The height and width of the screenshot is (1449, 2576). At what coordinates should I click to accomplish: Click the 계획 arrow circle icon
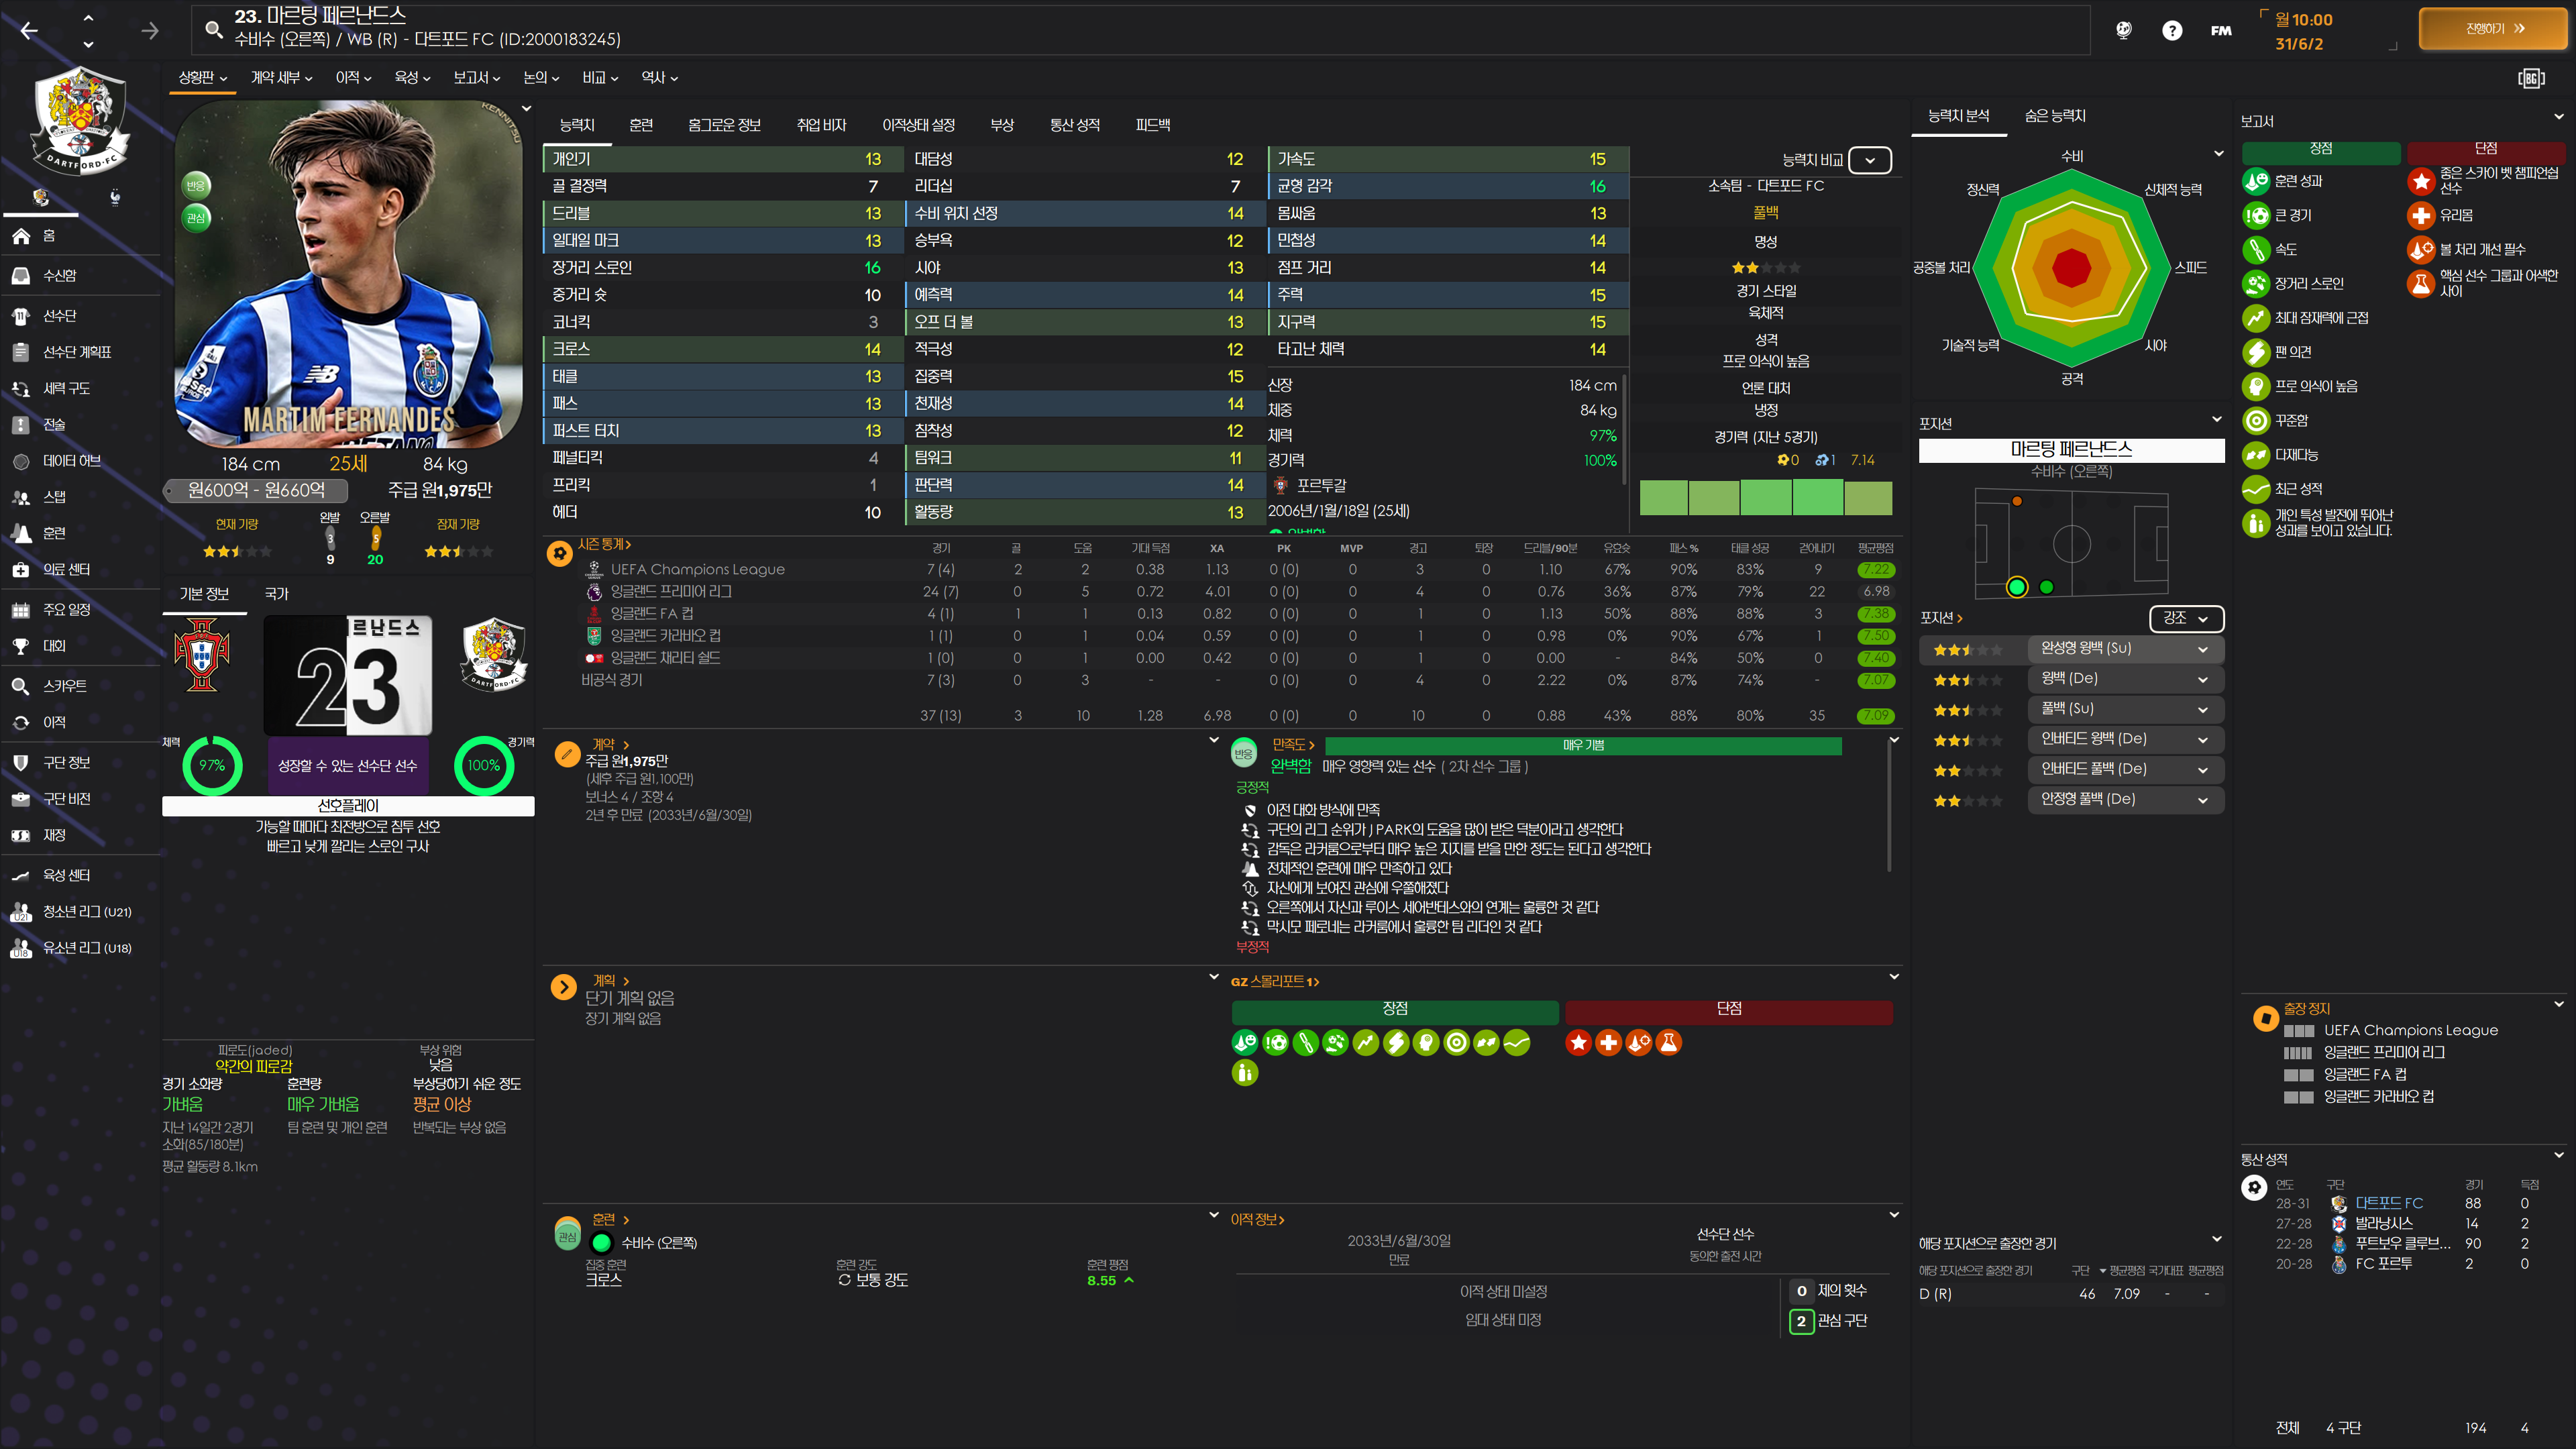tap(563, 988)
